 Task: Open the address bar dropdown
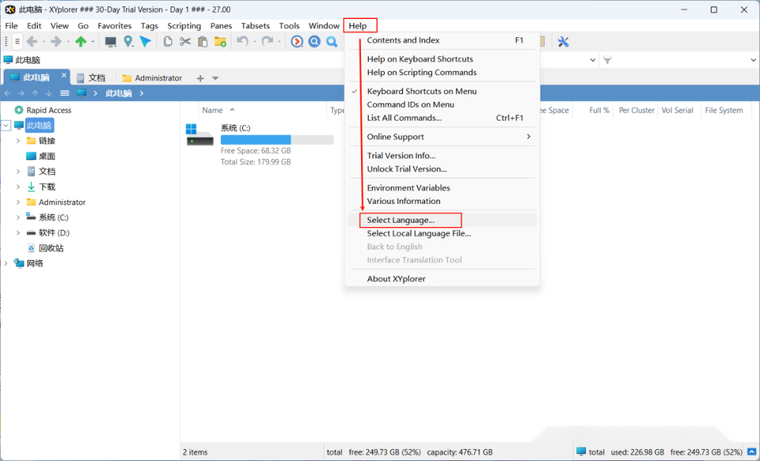[592, 60]
